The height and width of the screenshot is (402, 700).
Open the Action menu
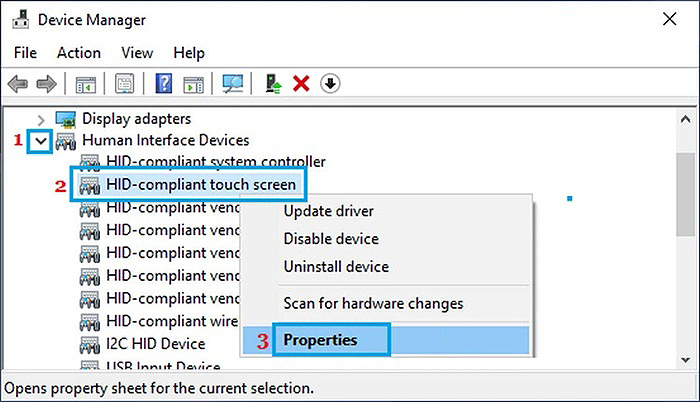click(x=78, y=52)
